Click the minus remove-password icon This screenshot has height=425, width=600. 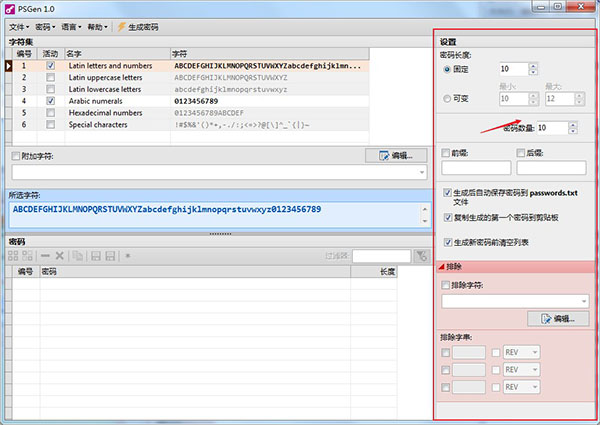click(x=46, y=256)
